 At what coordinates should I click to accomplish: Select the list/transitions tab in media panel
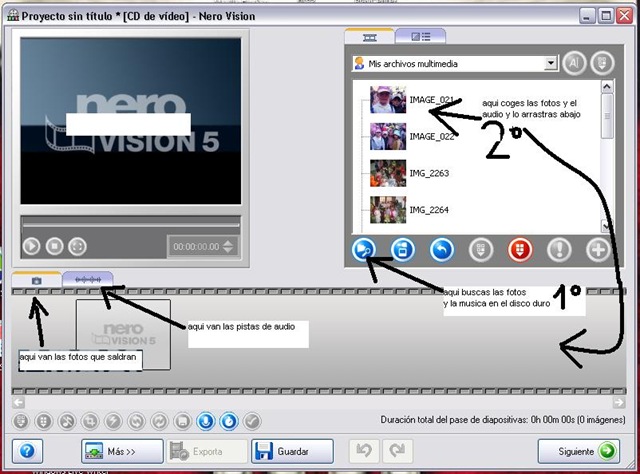point(420,37)
